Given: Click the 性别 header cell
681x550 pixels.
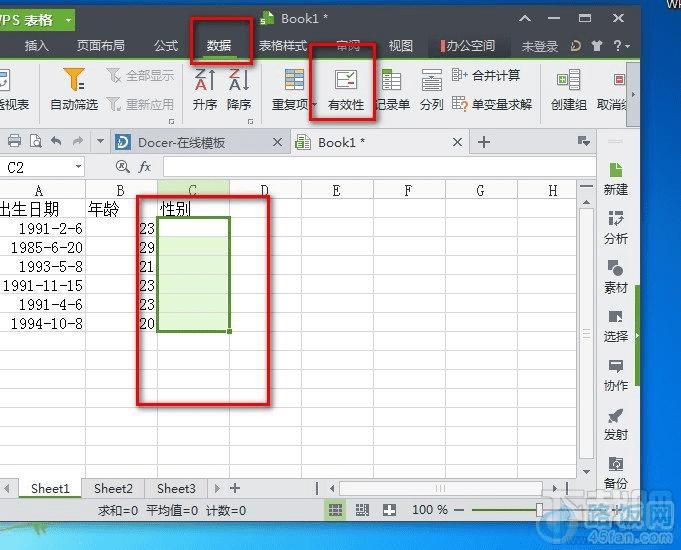Looking at the screenshot, I should click(x=193, y=209).
